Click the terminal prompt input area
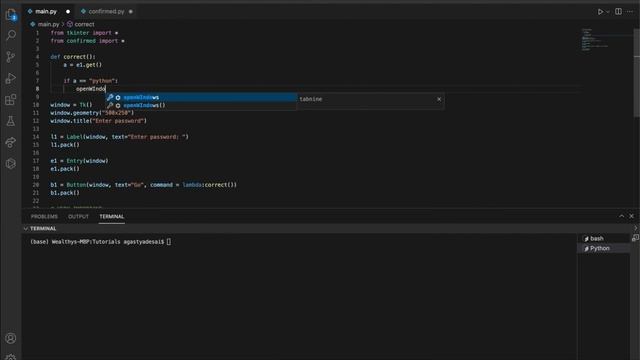This screenshot has width=640, height=360. (169, 242)
